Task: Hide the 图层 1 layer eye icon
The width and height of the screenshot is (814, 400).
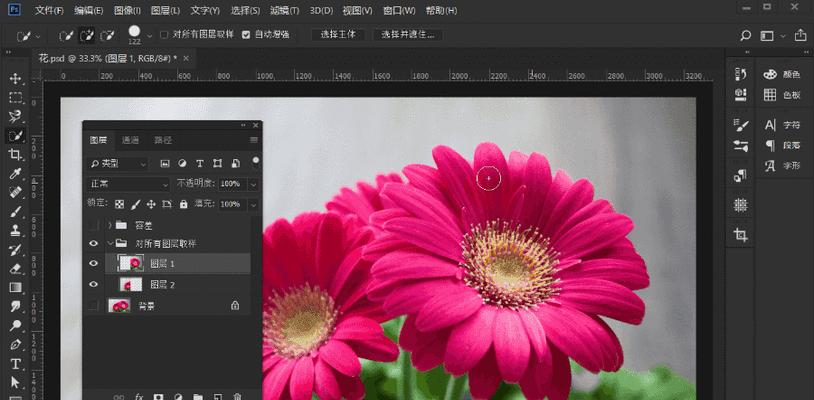Action: point(93,264)
